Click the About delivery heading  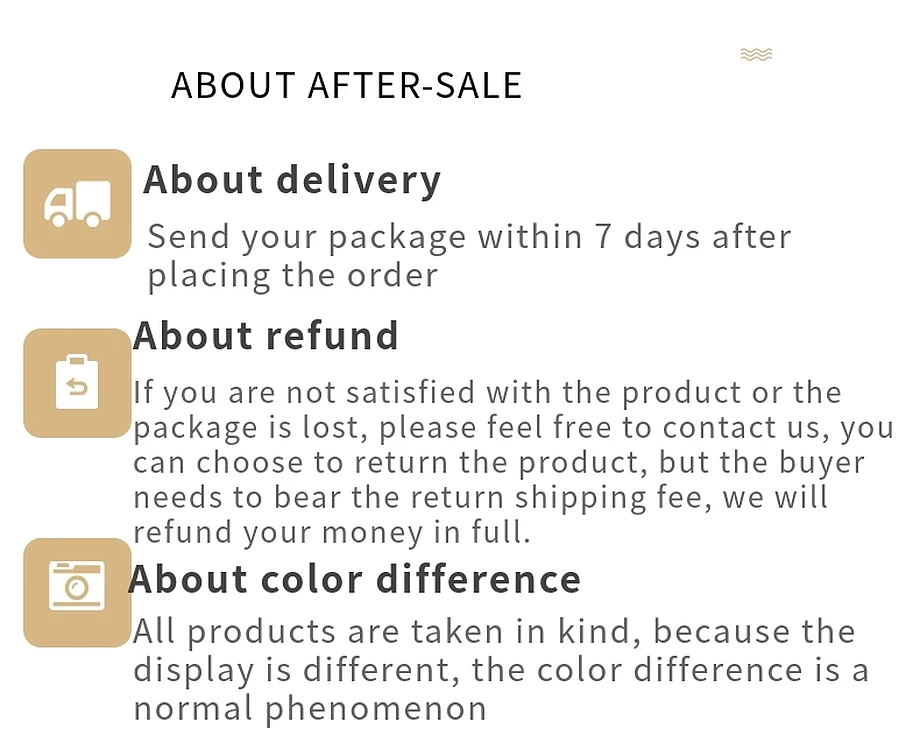[292, 181]
